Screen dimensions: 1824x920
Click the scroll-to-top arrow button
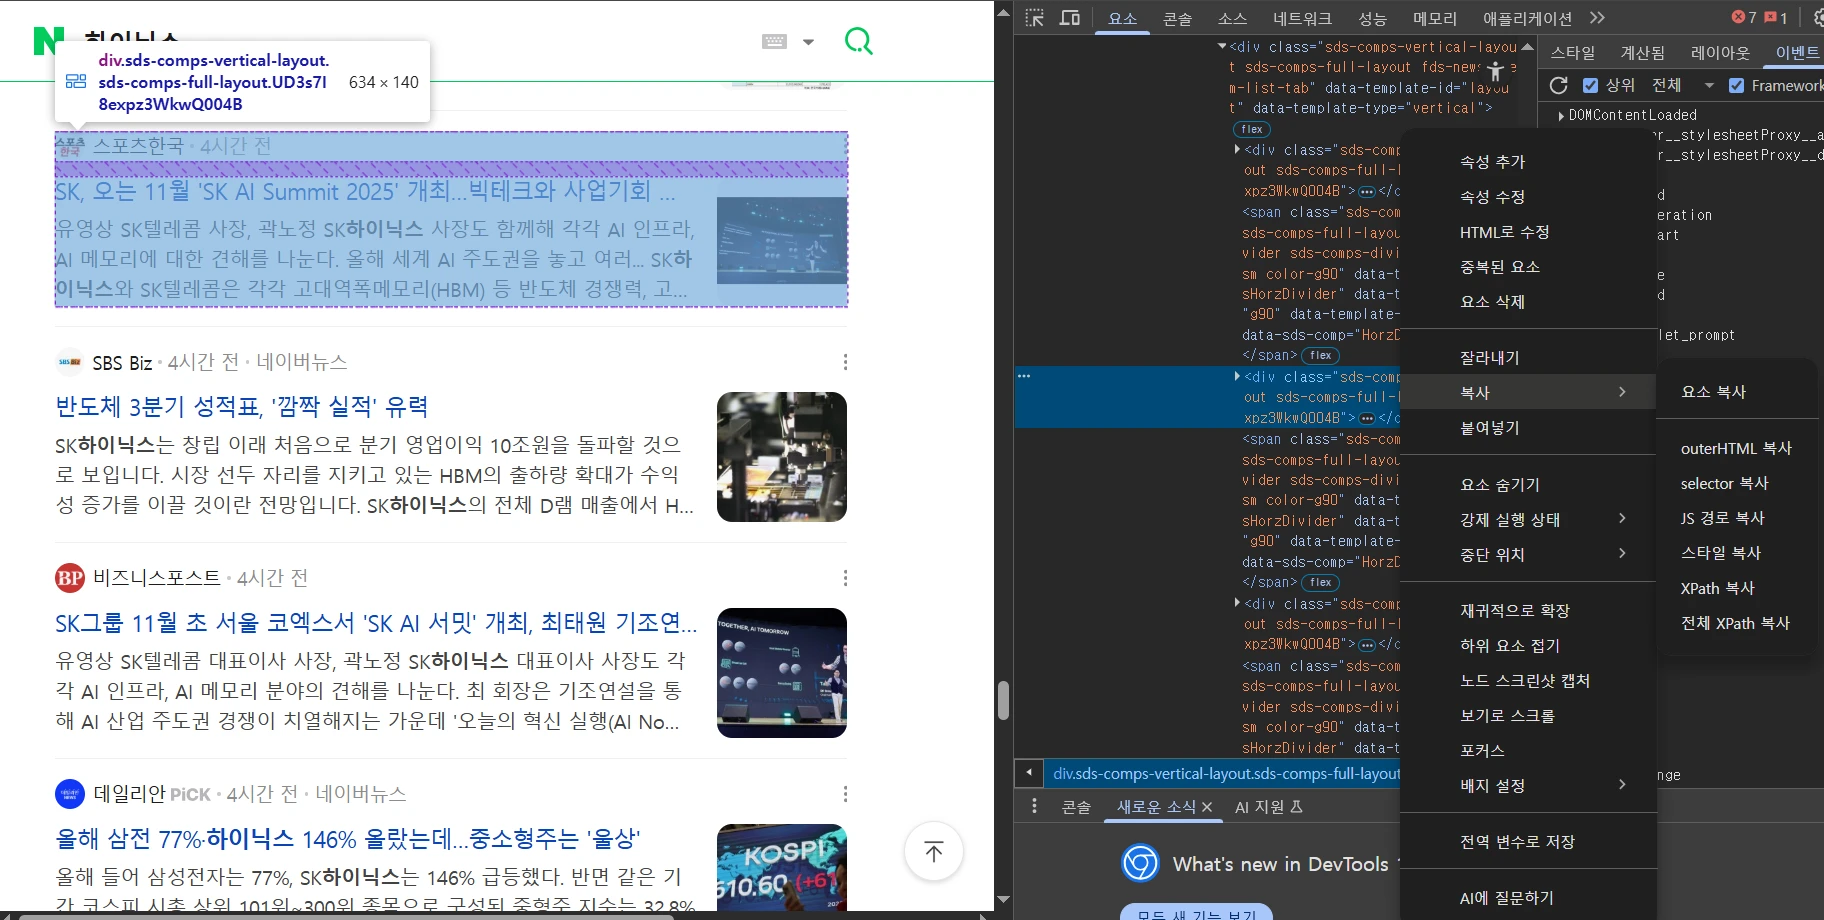coord(933,851)
